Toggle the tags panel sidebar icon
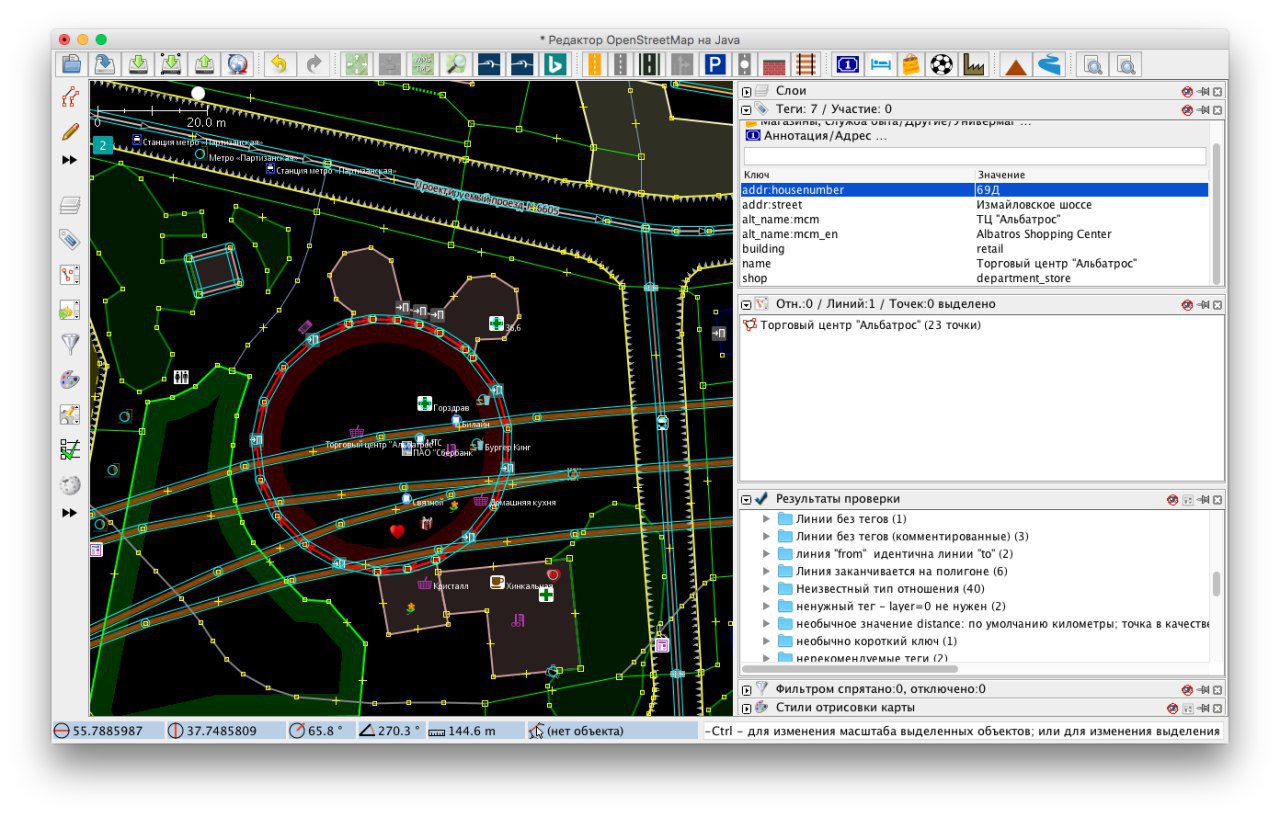Viewport: 1280px width, 817px height. 70,239
